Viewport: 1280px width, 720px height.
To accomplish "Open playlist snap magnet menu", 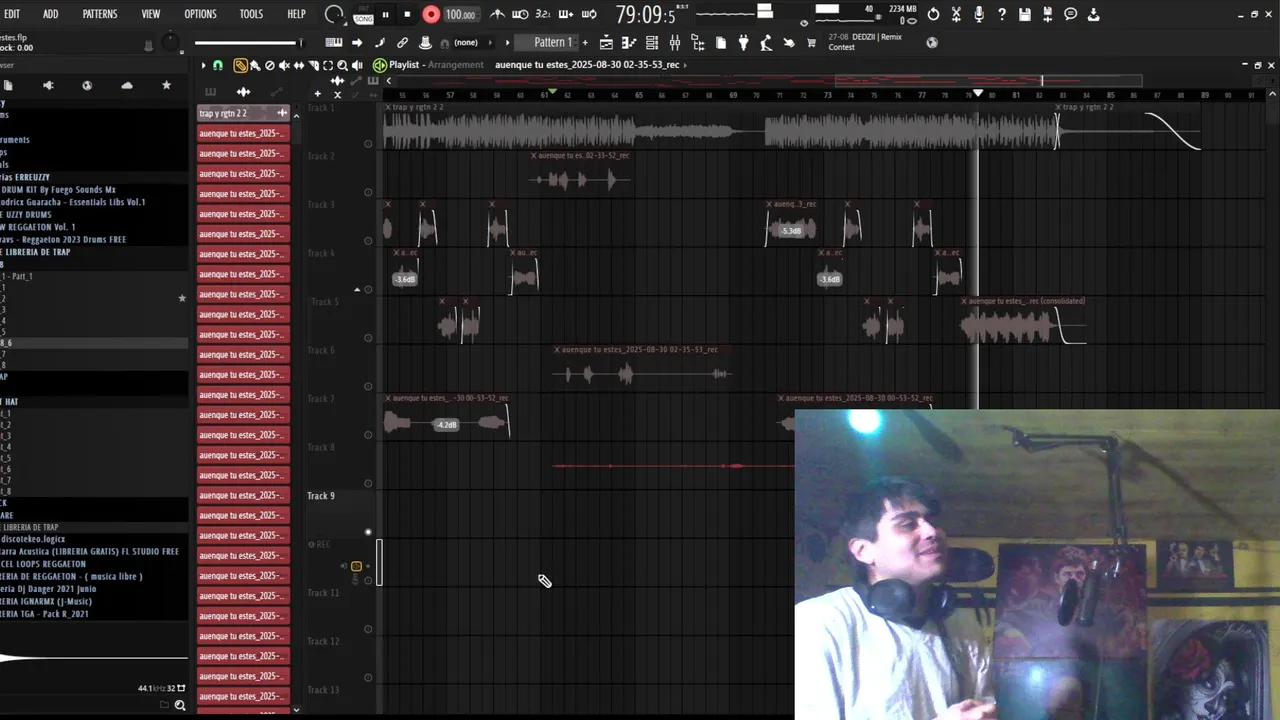I will pos(218,65).
